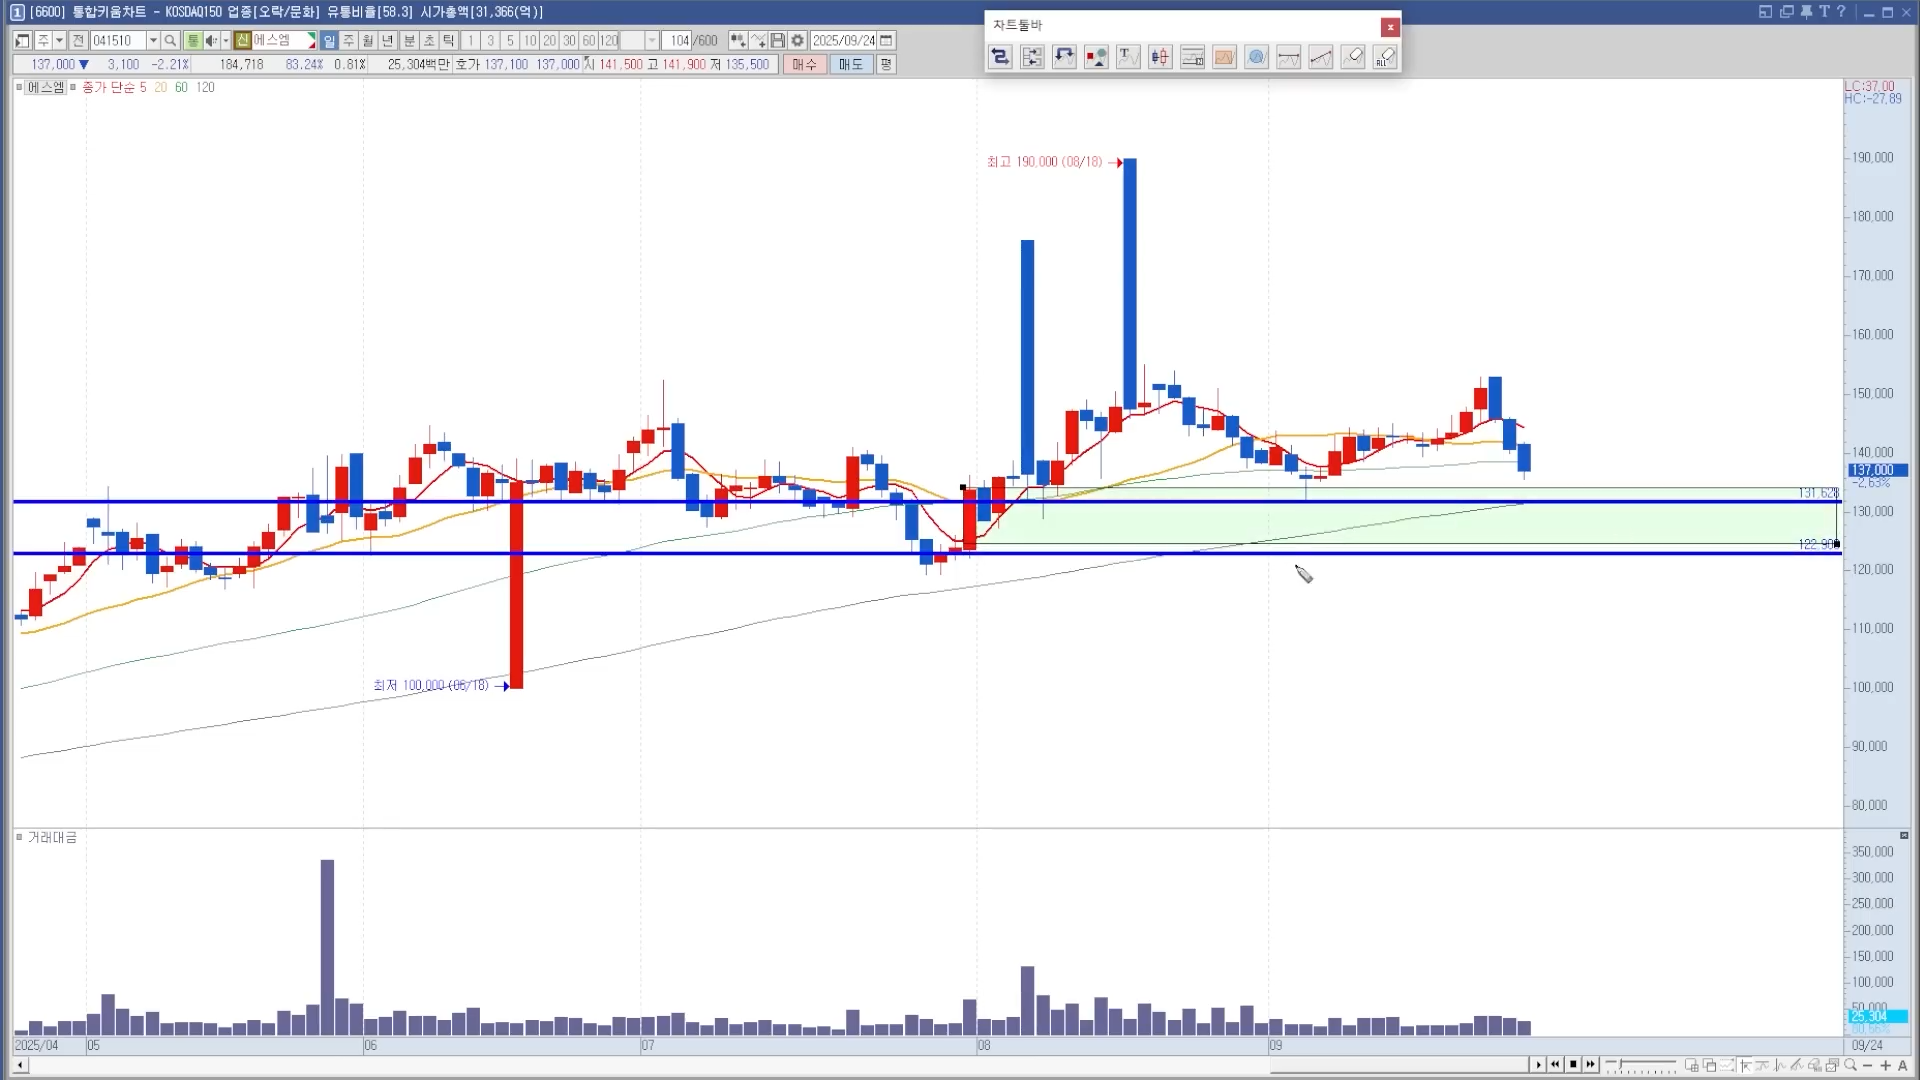The height and width of the screenshot is (1080, 1920).
Task: Click the single eraser tool icon
Action: coord(1353,57)
